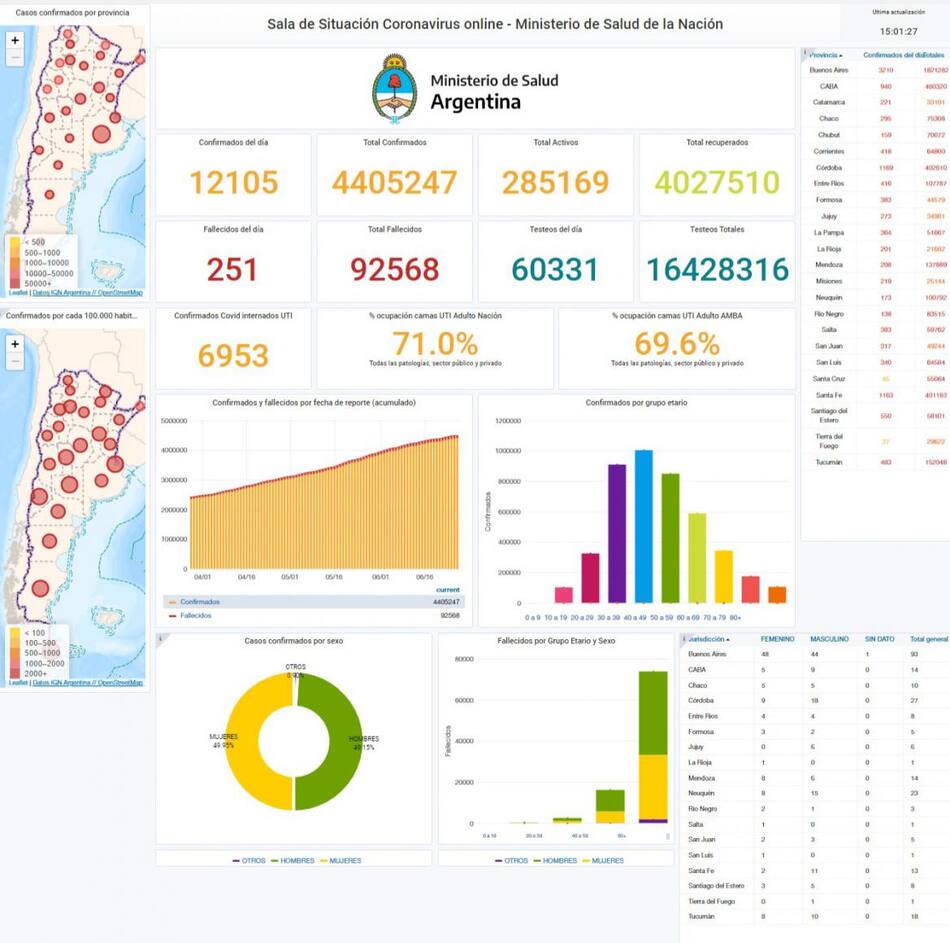Sort table by Provincia column header

[826, 55]
